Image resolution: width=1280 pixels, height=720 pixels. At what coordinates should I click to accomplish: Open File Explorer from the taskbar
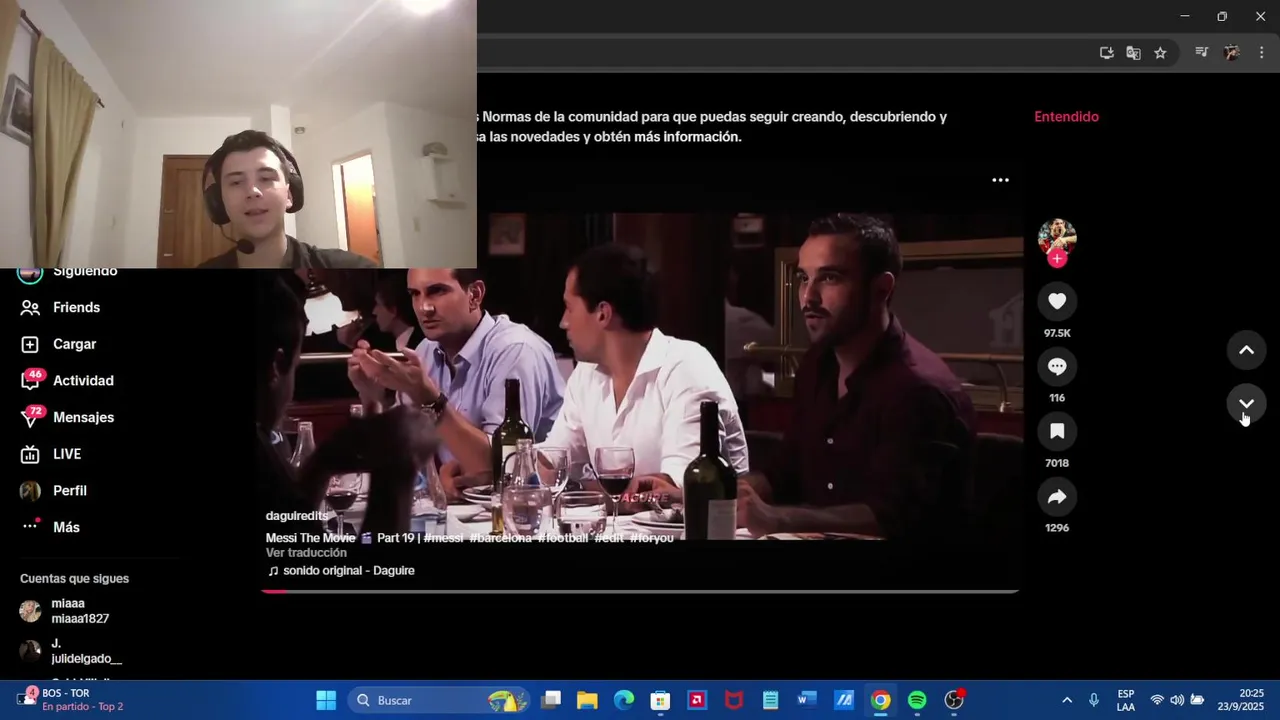coord(587,700)
